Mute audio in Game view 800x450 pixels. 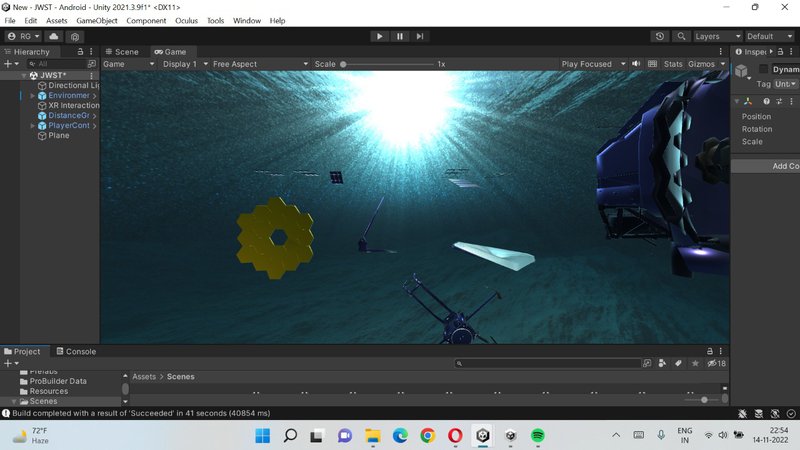click(x=635, y=64)
